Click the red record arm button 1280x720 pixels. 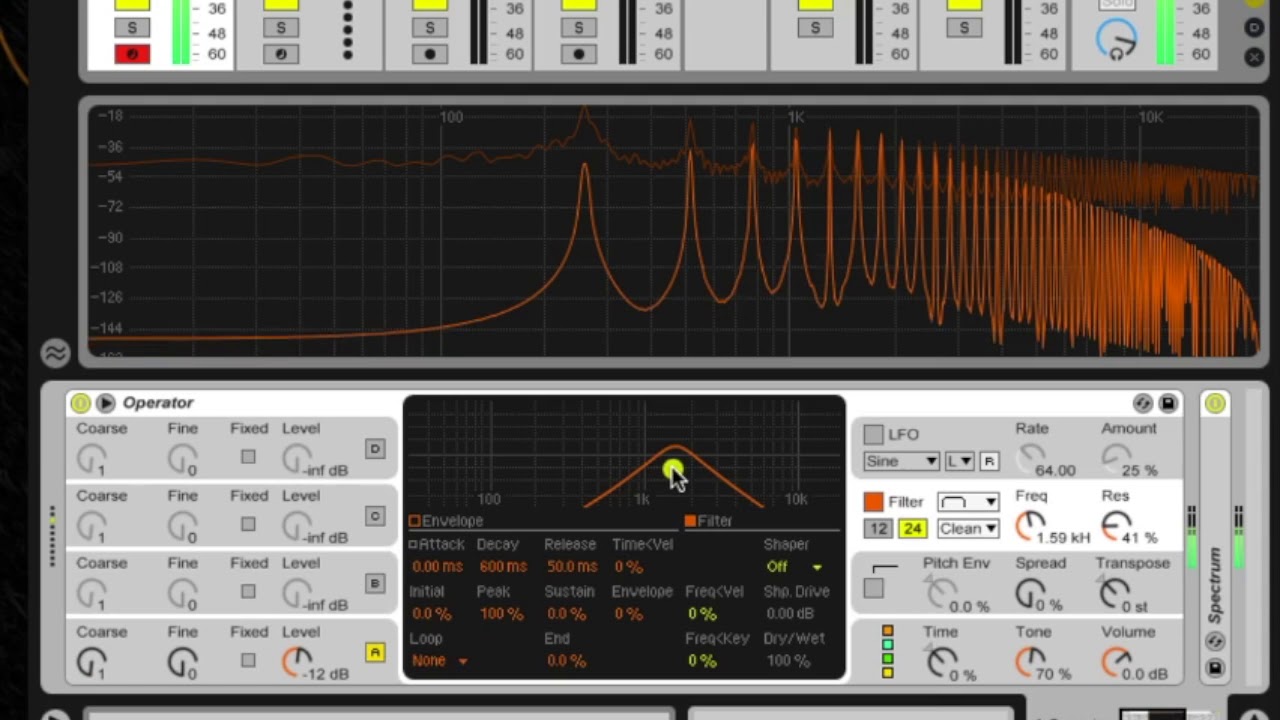pos(132,54)
